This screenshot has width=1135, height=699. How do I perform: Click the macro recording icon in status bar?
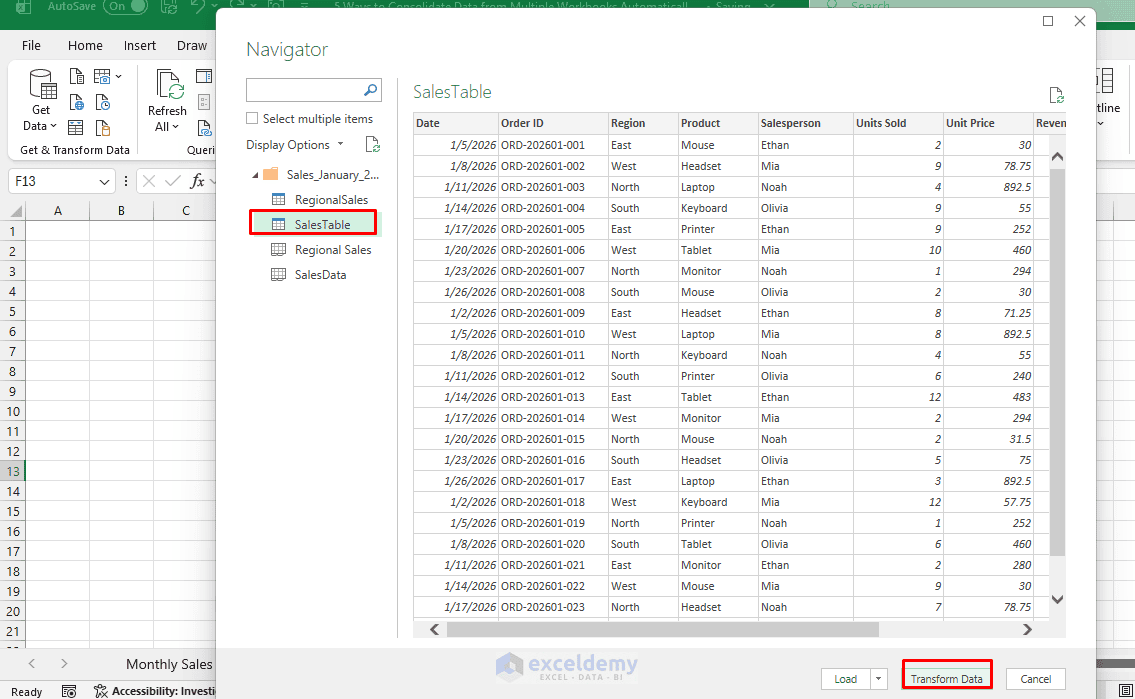[x=69, y=692]
